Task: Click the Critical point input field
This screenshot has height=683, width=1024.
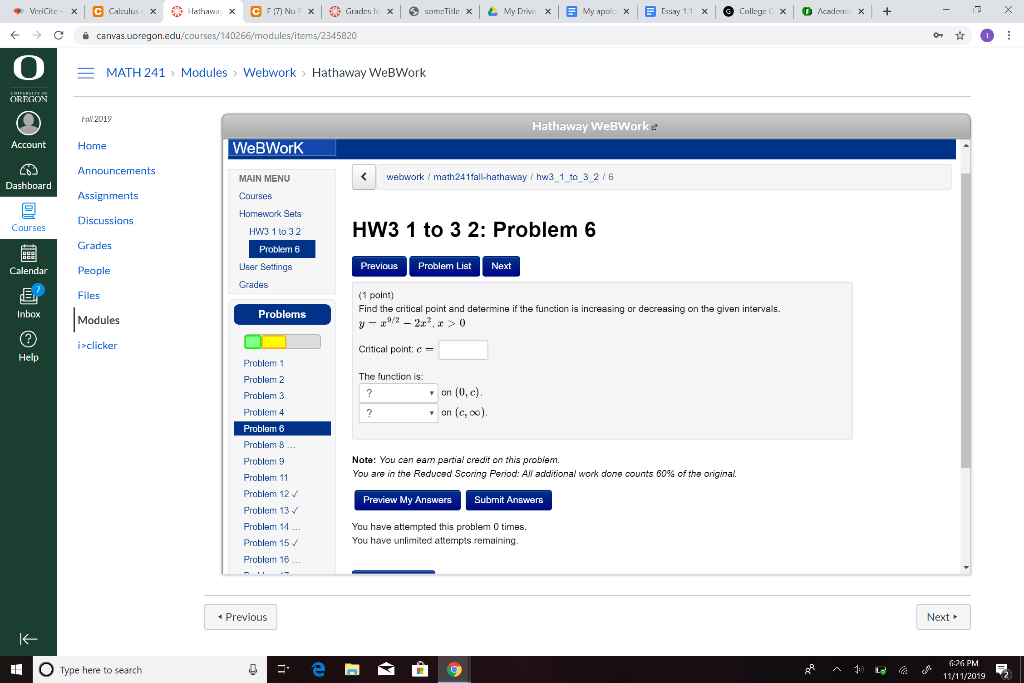Action: click(x=463, y=350)
